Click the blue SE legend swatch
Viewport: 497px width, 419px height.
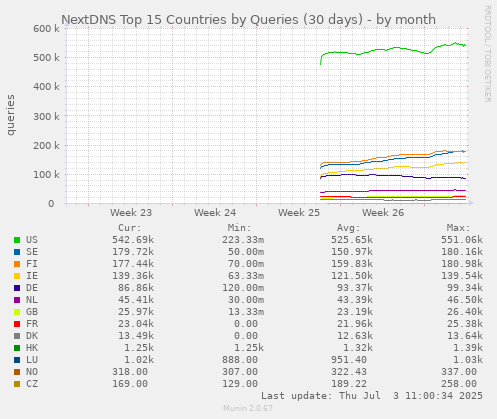click(17, 252)
